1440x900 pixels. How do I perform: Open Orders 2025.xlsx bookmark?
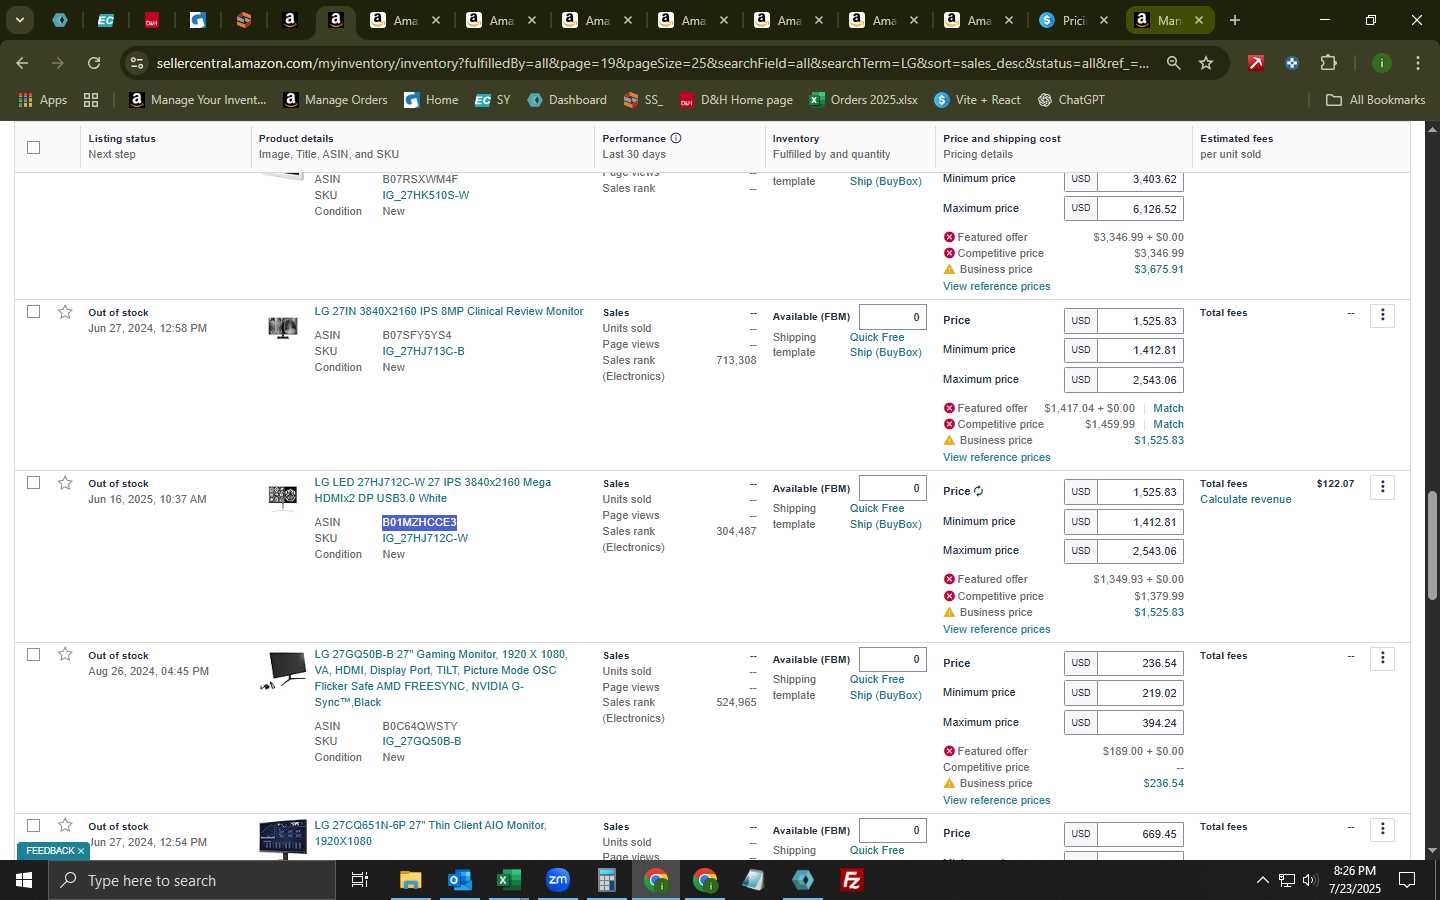(x=863, y=100)
